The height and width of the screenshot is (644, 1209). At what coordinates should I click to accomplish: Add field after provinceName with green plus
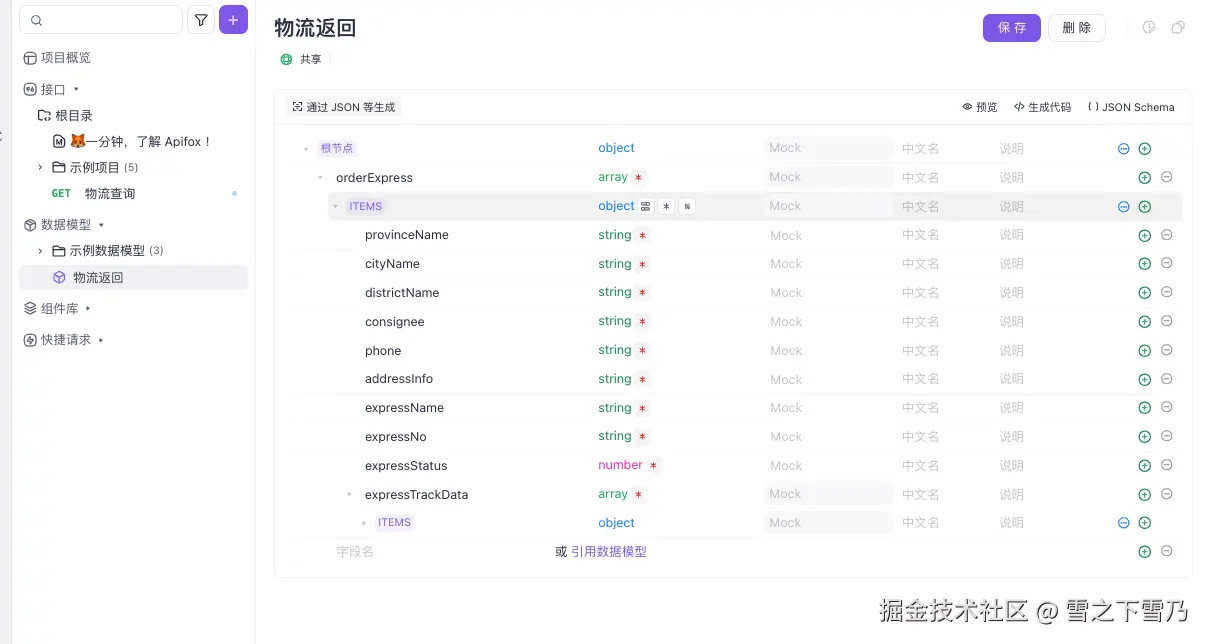pos(1145,236)
